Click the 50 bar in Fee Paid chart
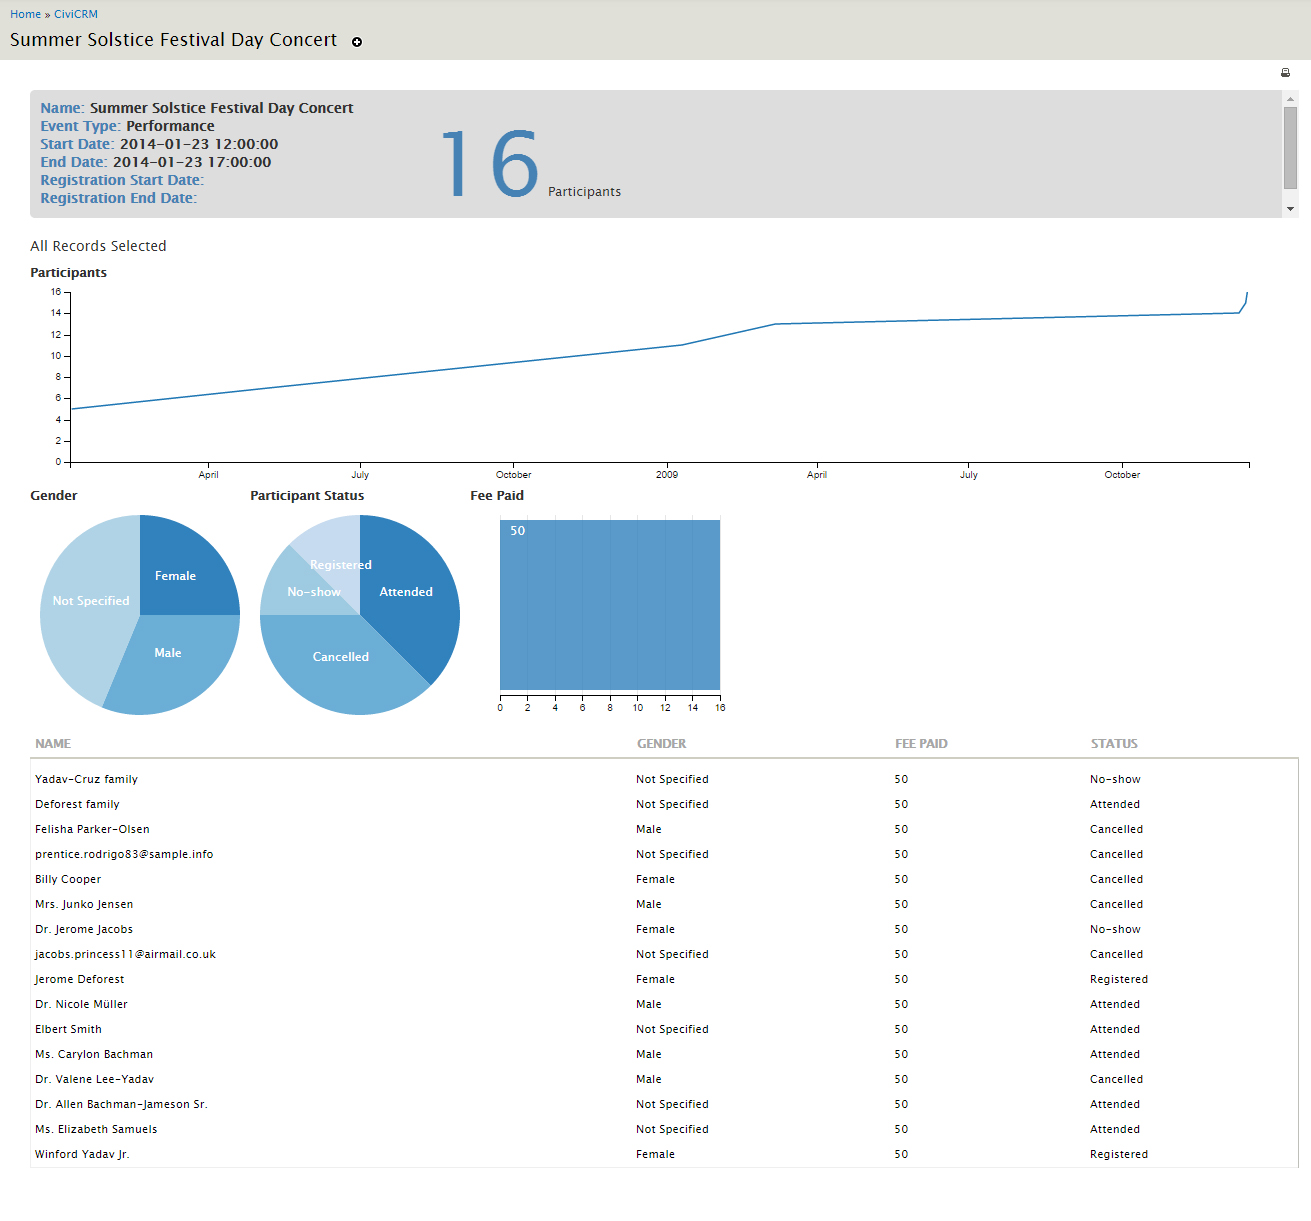 click(610, 604)
